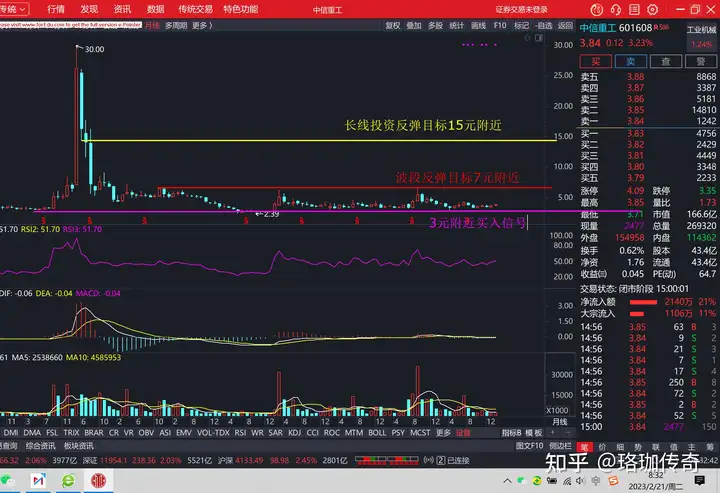This screenshot has height=493, width=720.
Task: Click the 多股 toolbar button
Action: coord(435,26)
